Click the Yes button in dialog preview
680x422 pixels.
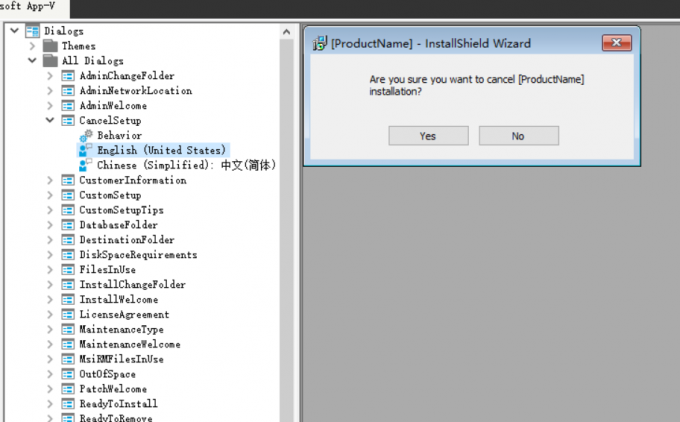coord(428,136)
